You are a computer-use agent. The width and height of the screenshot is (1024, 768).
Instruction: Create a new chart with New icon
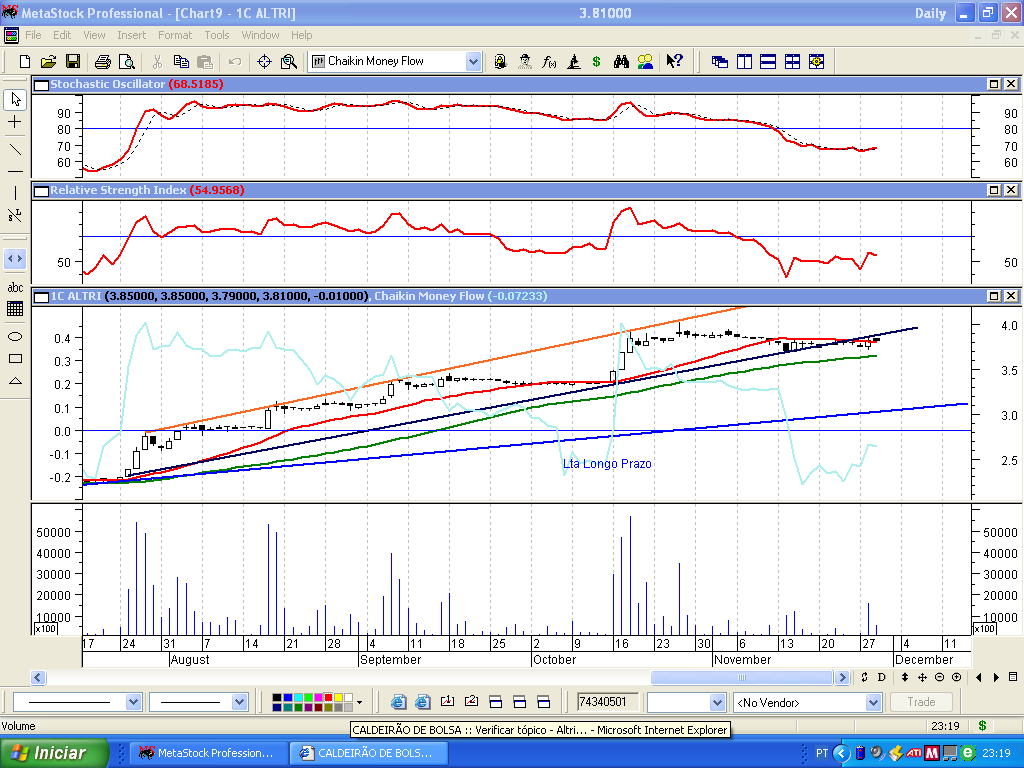(x=25, y=61)
